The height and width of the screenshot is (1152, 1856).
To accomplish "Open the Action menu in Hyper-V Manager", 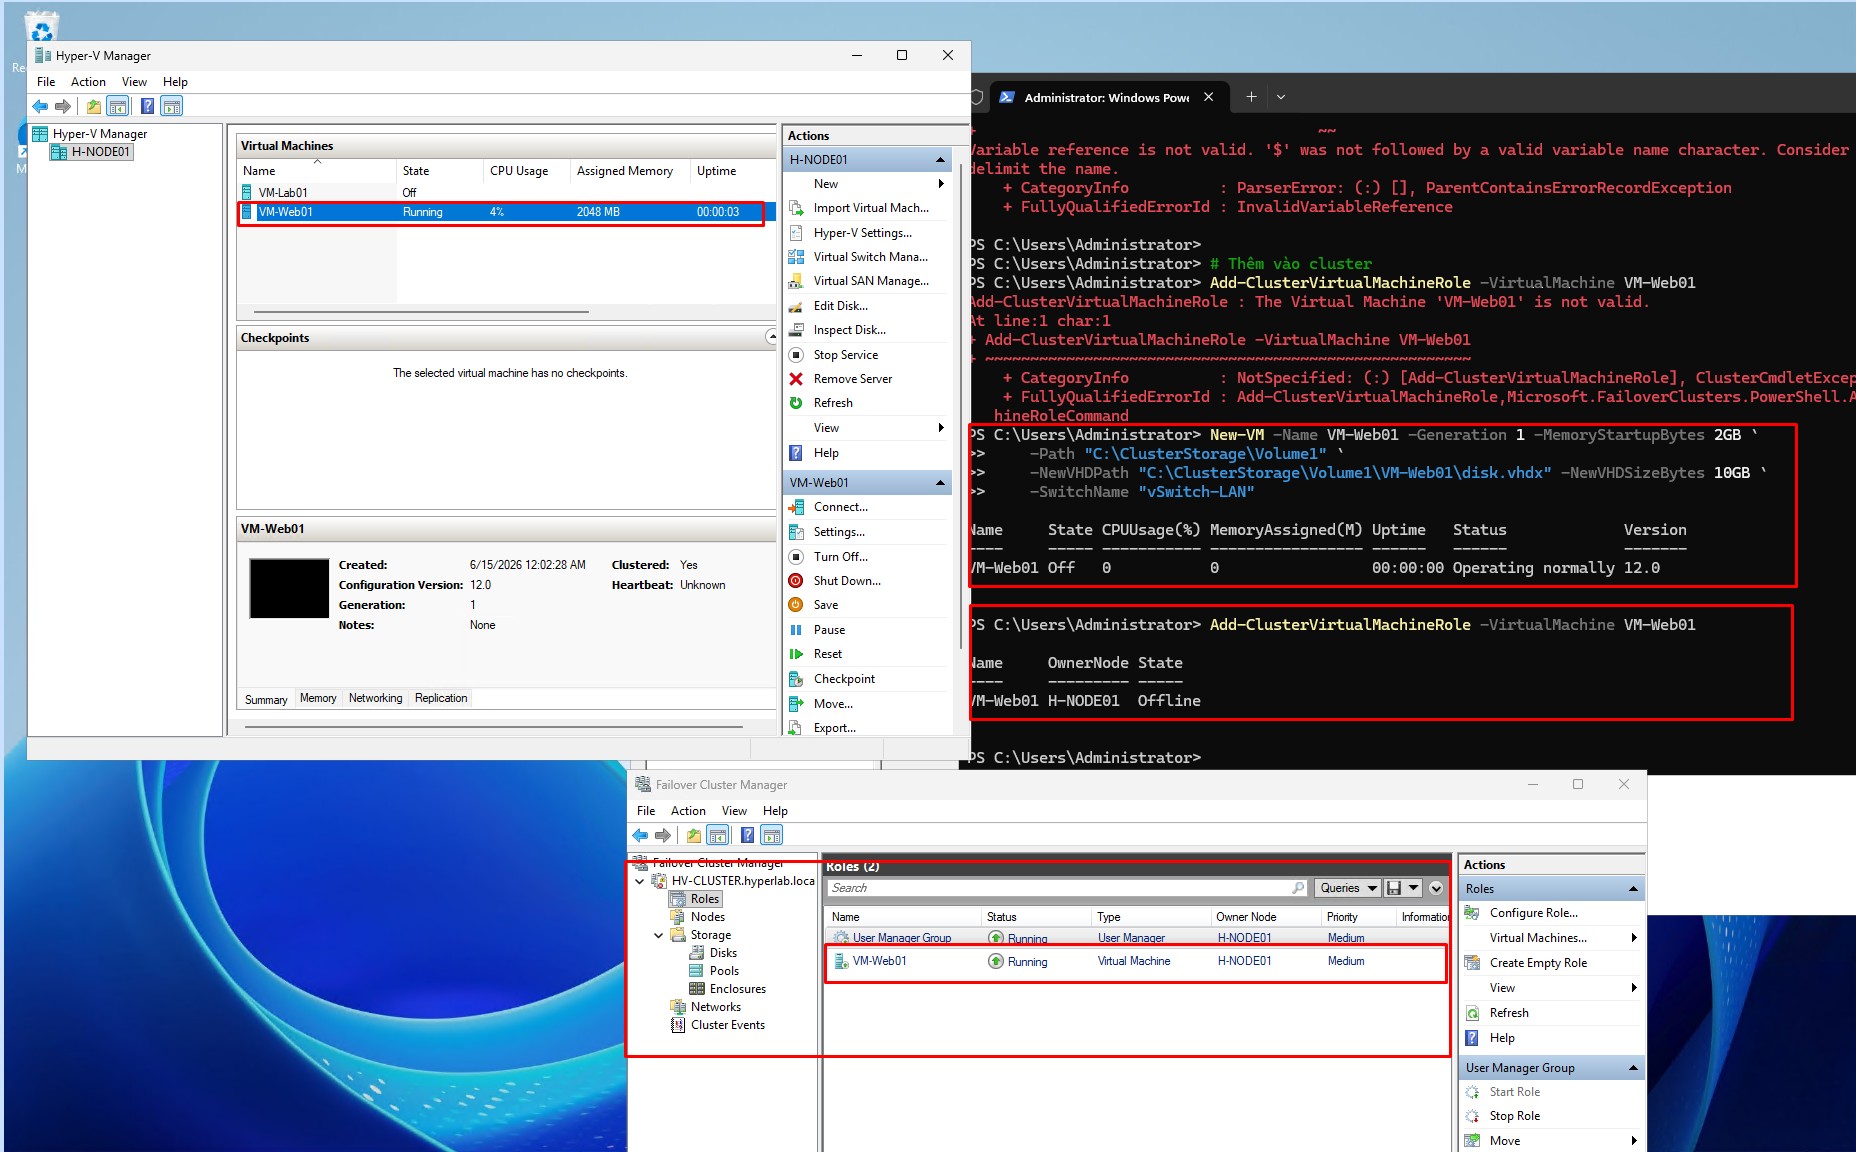I will pyautogui.click(x=88, y=82).
